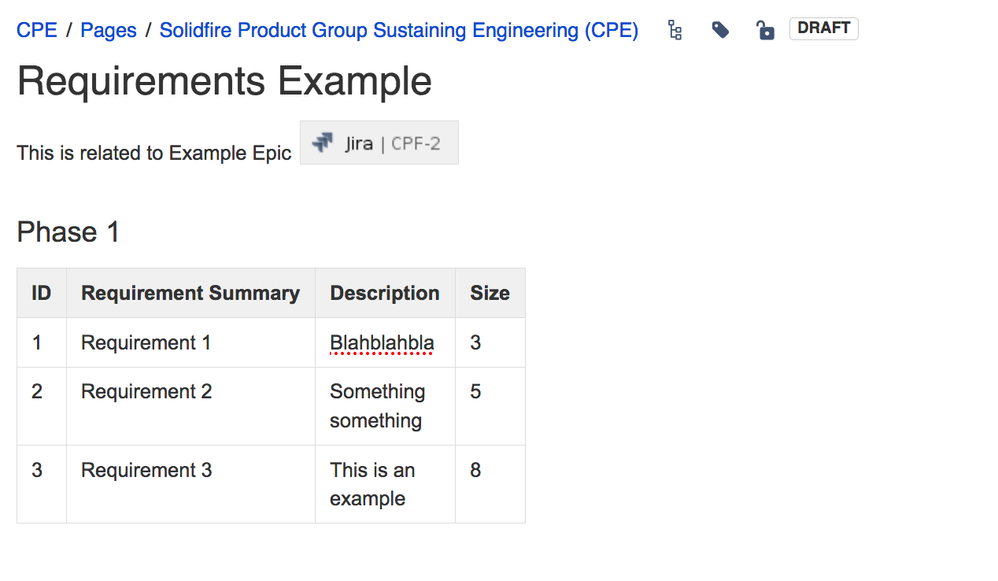Click the size cell containing 8

click(x=476, y=470)
